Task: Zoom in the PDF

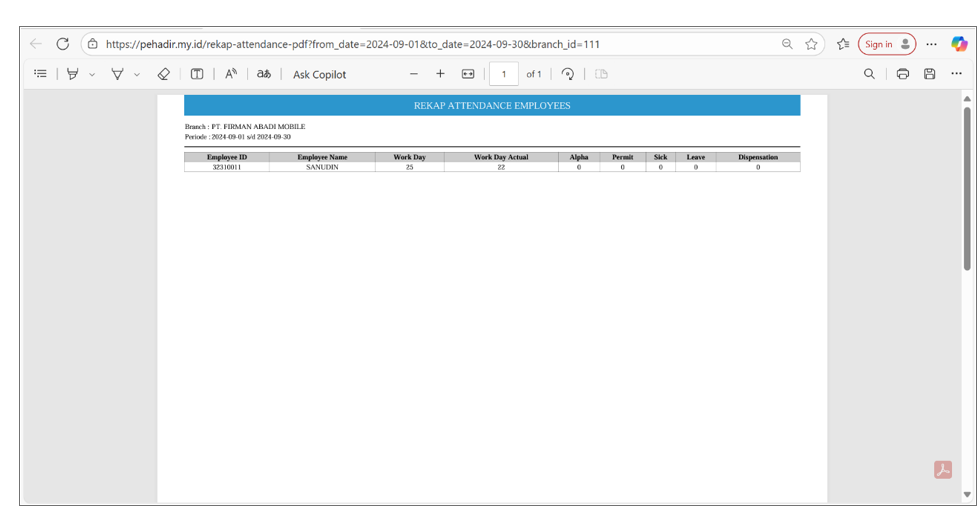Action: (441, 74)
